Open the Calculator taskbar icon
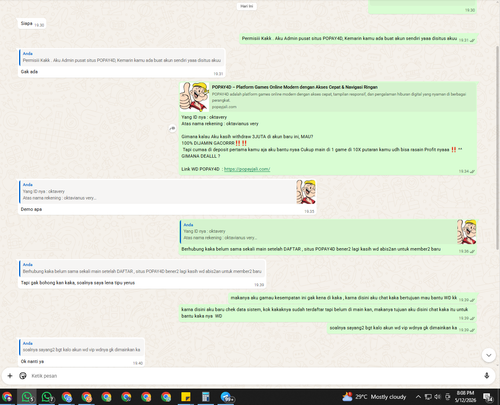Image resolution: width=500 pixels, height=405 pixels. coord(205,397)
